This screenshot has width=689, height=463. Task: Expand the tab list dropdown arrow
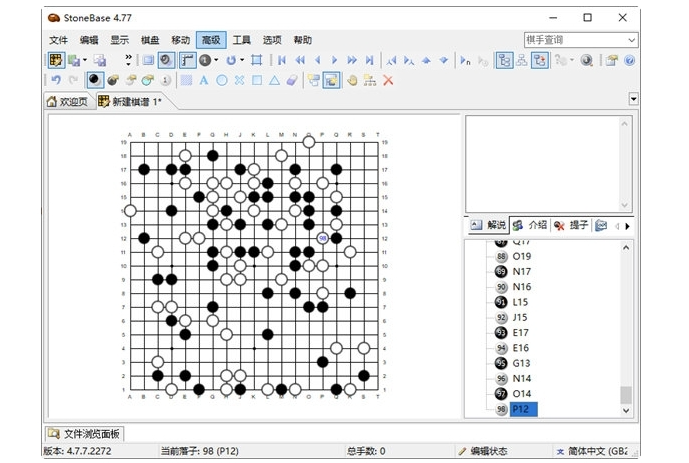tap(633, 99)
